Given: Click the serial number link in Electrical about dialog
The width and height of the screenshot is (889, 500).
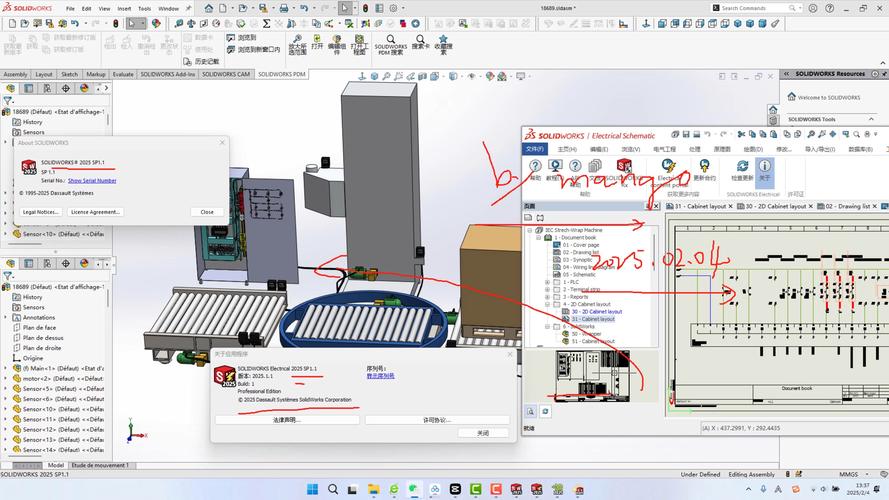Looking at the screenshot, I should coord(380,376).
